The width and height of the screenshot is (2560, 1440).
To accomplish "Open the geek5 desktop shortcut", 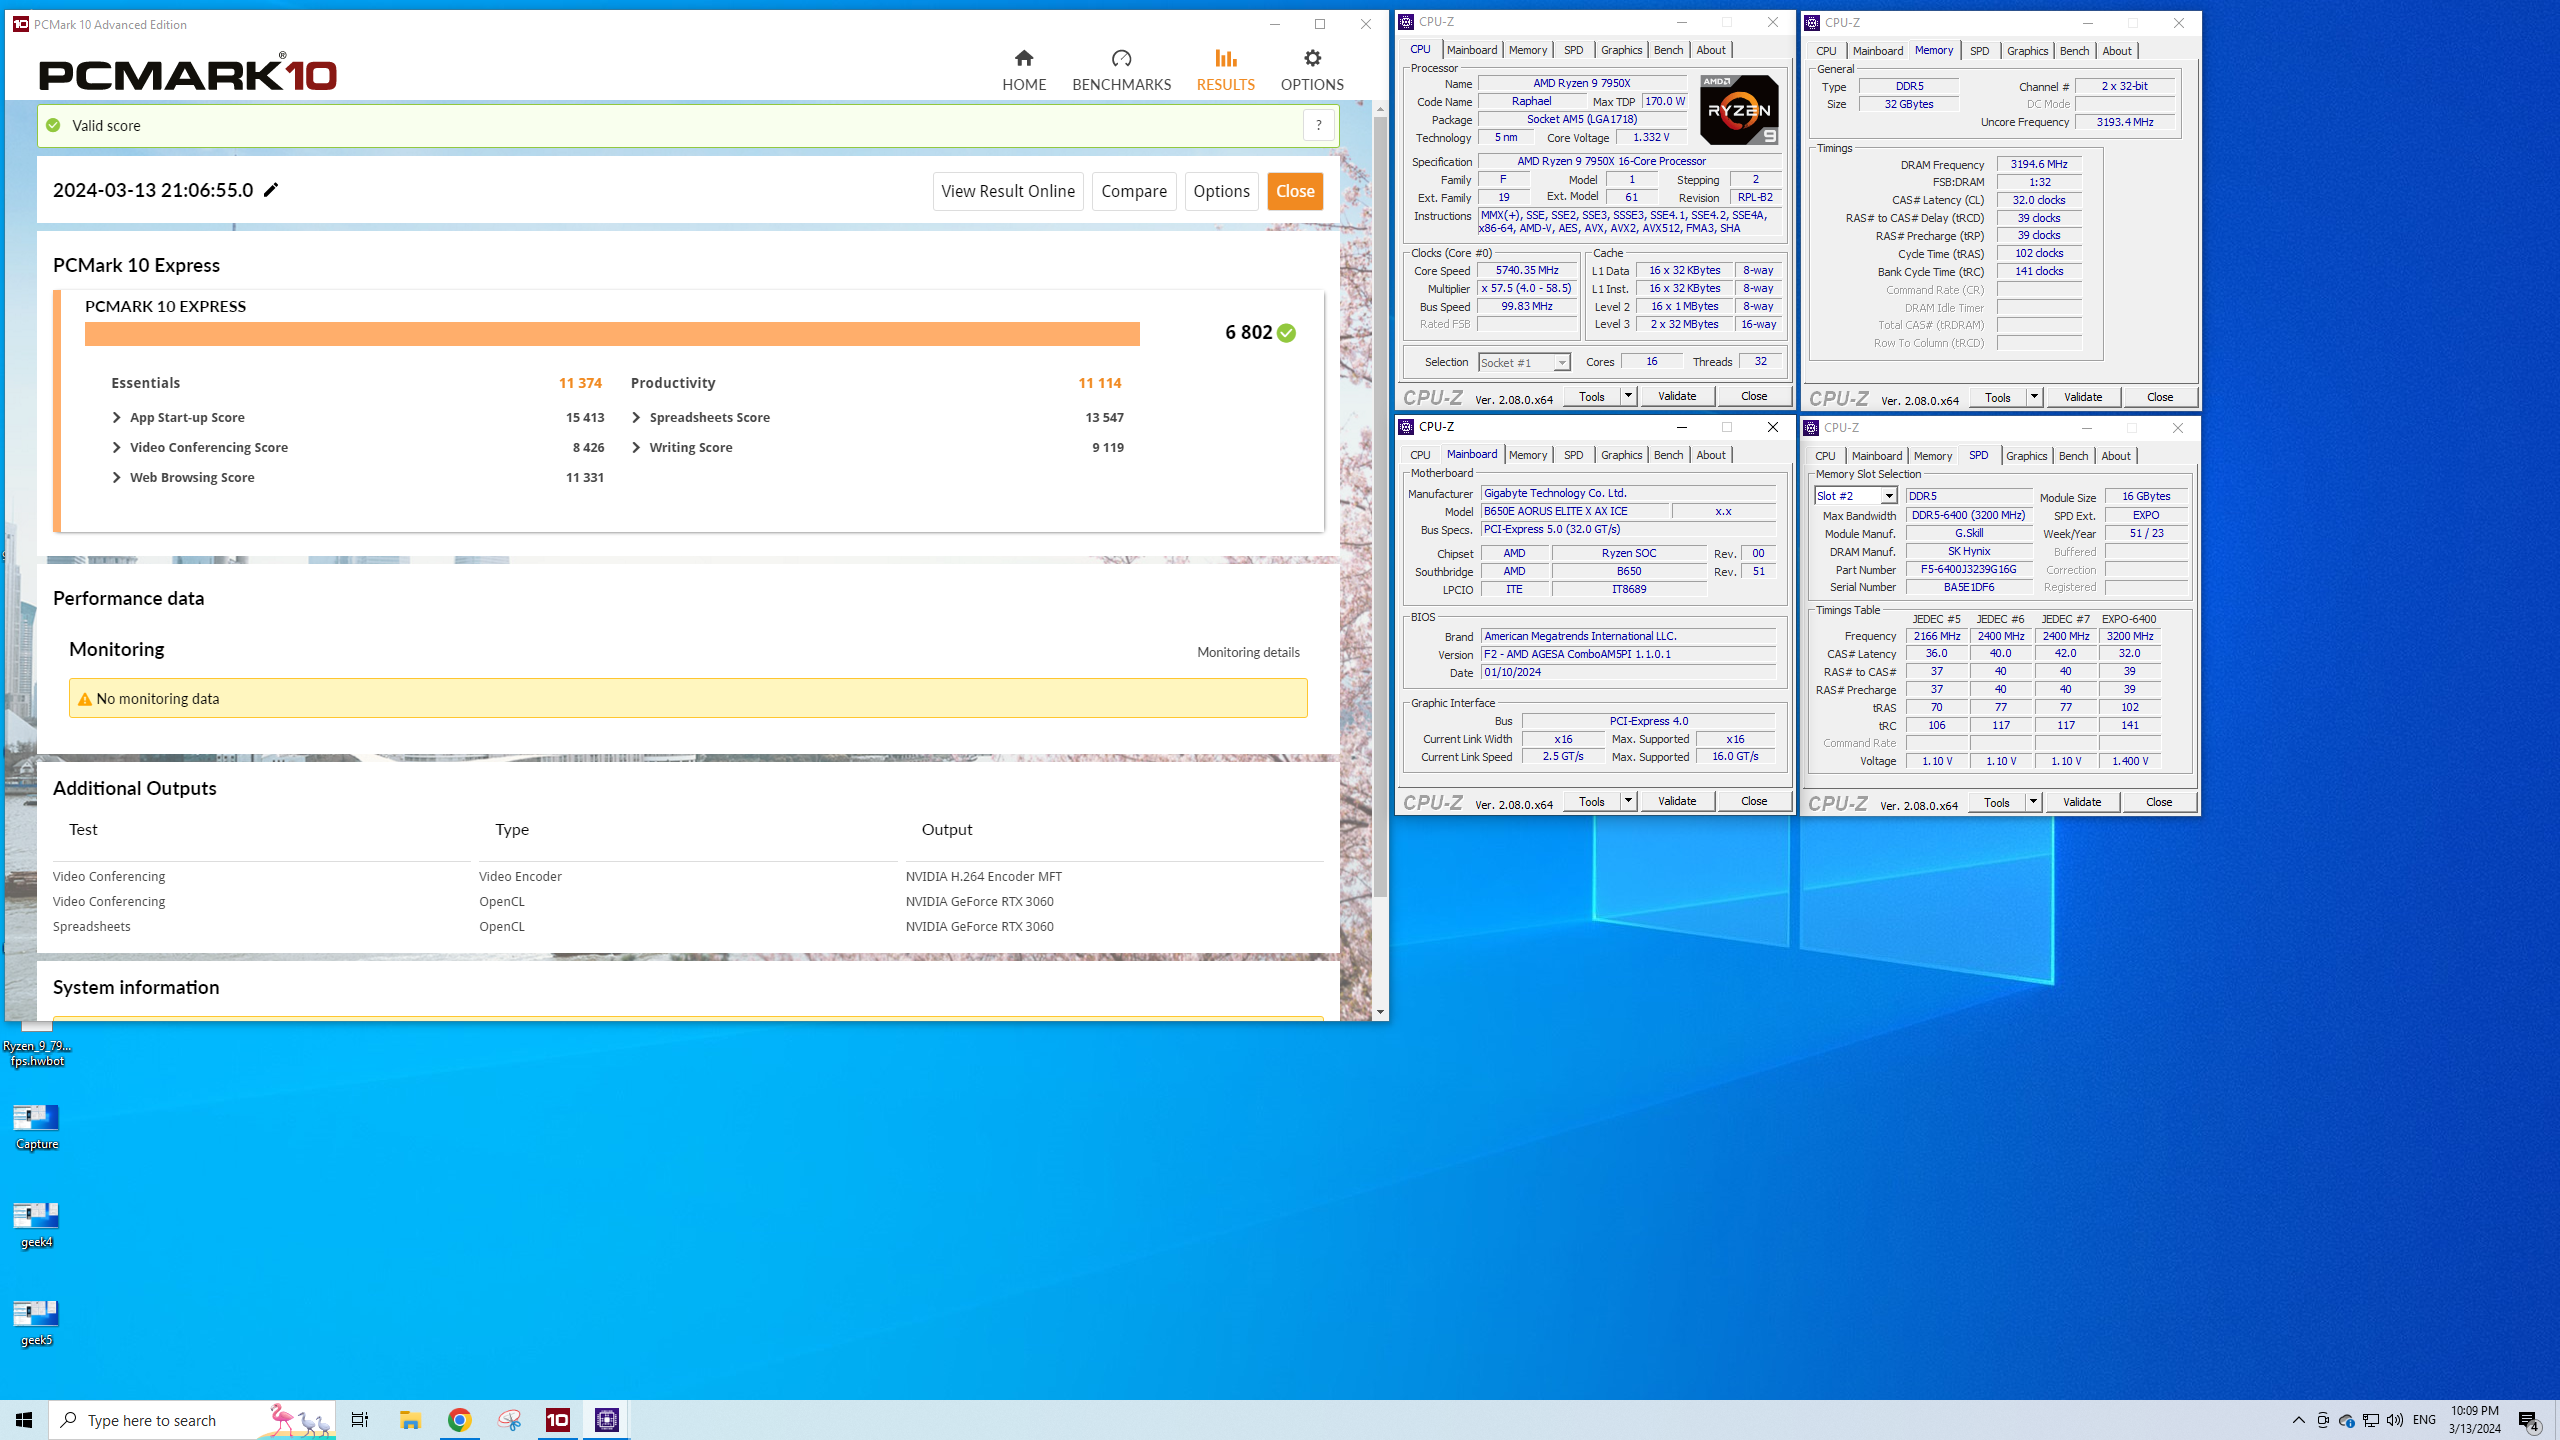I will pyautogui.click(x=37, y=1322).
